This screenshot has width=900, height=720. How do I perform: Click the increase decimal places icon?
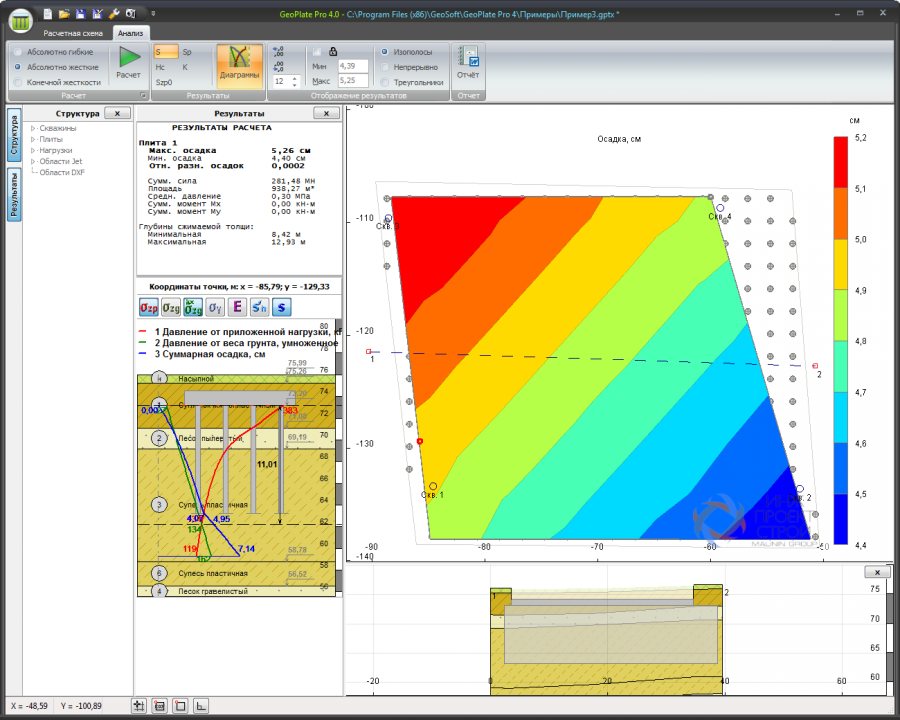(x=279, y=52)
